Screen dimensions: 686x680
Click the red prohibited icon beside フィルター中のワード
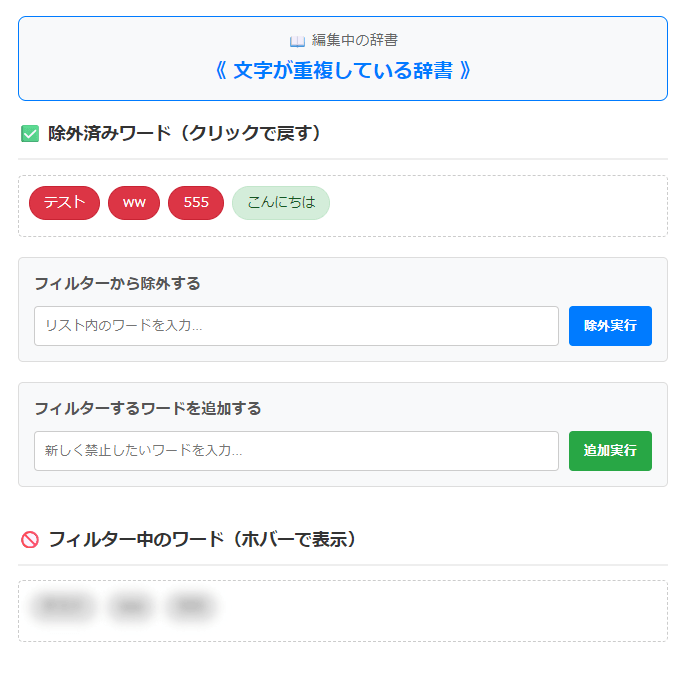(x=30, y=540)
